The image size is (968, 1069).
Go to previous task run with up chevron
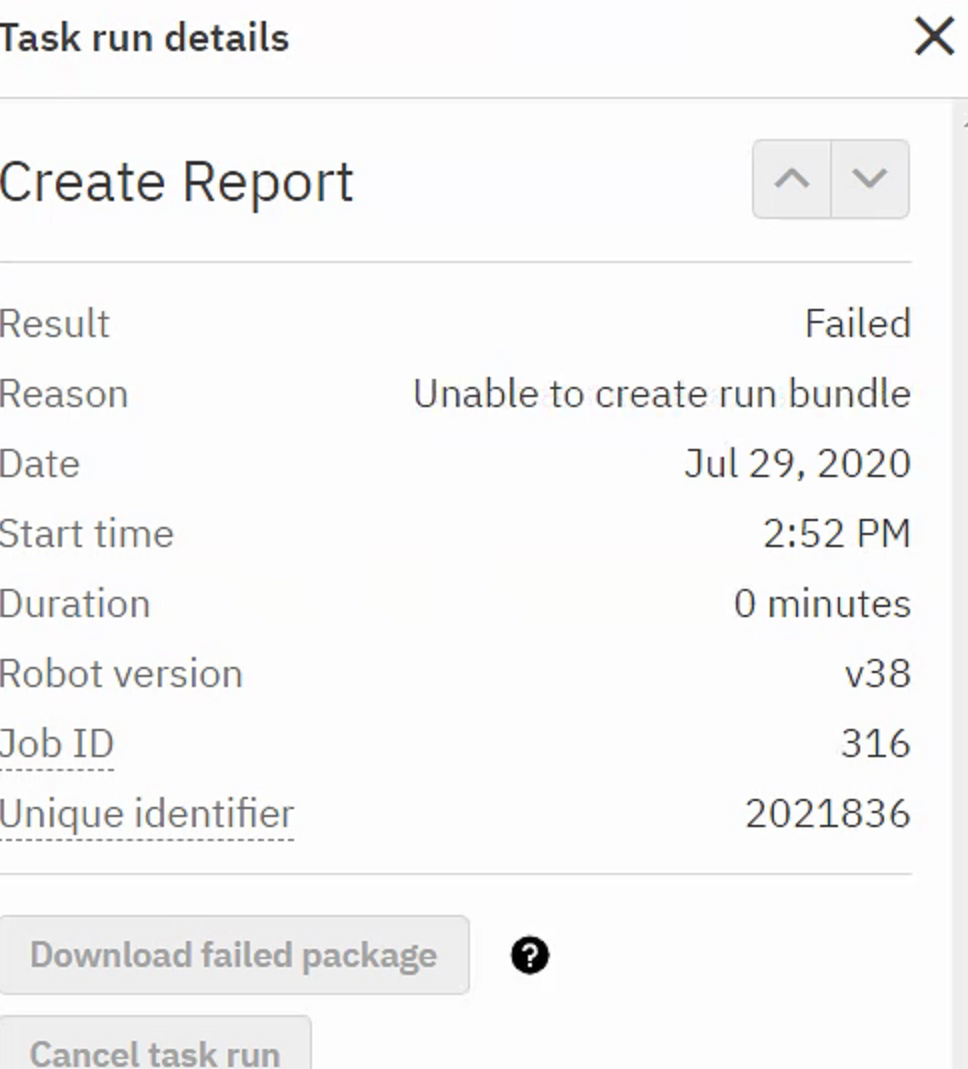pos(792,179)
